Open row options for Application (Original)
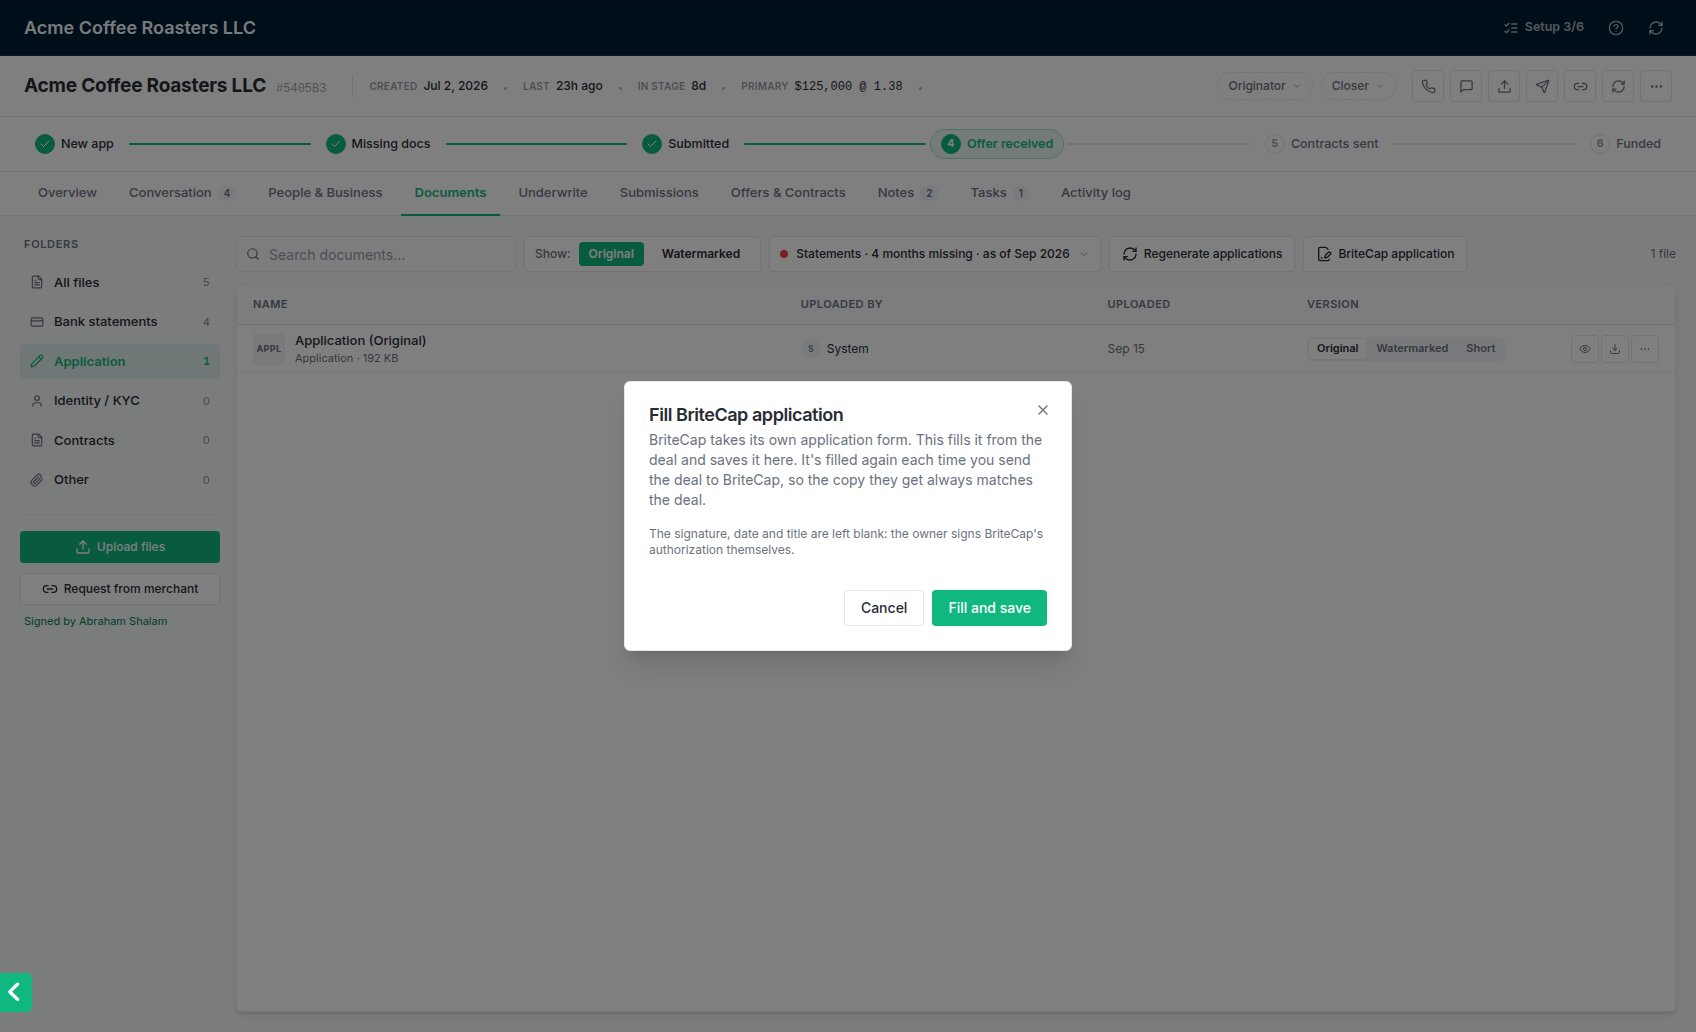 pos(1645,349)
